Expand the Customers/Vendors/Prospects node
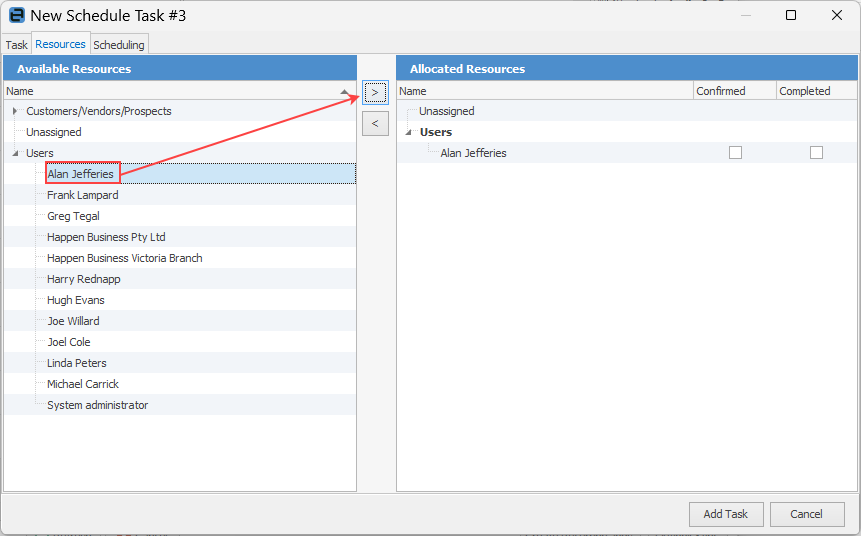 click(15, 111)
